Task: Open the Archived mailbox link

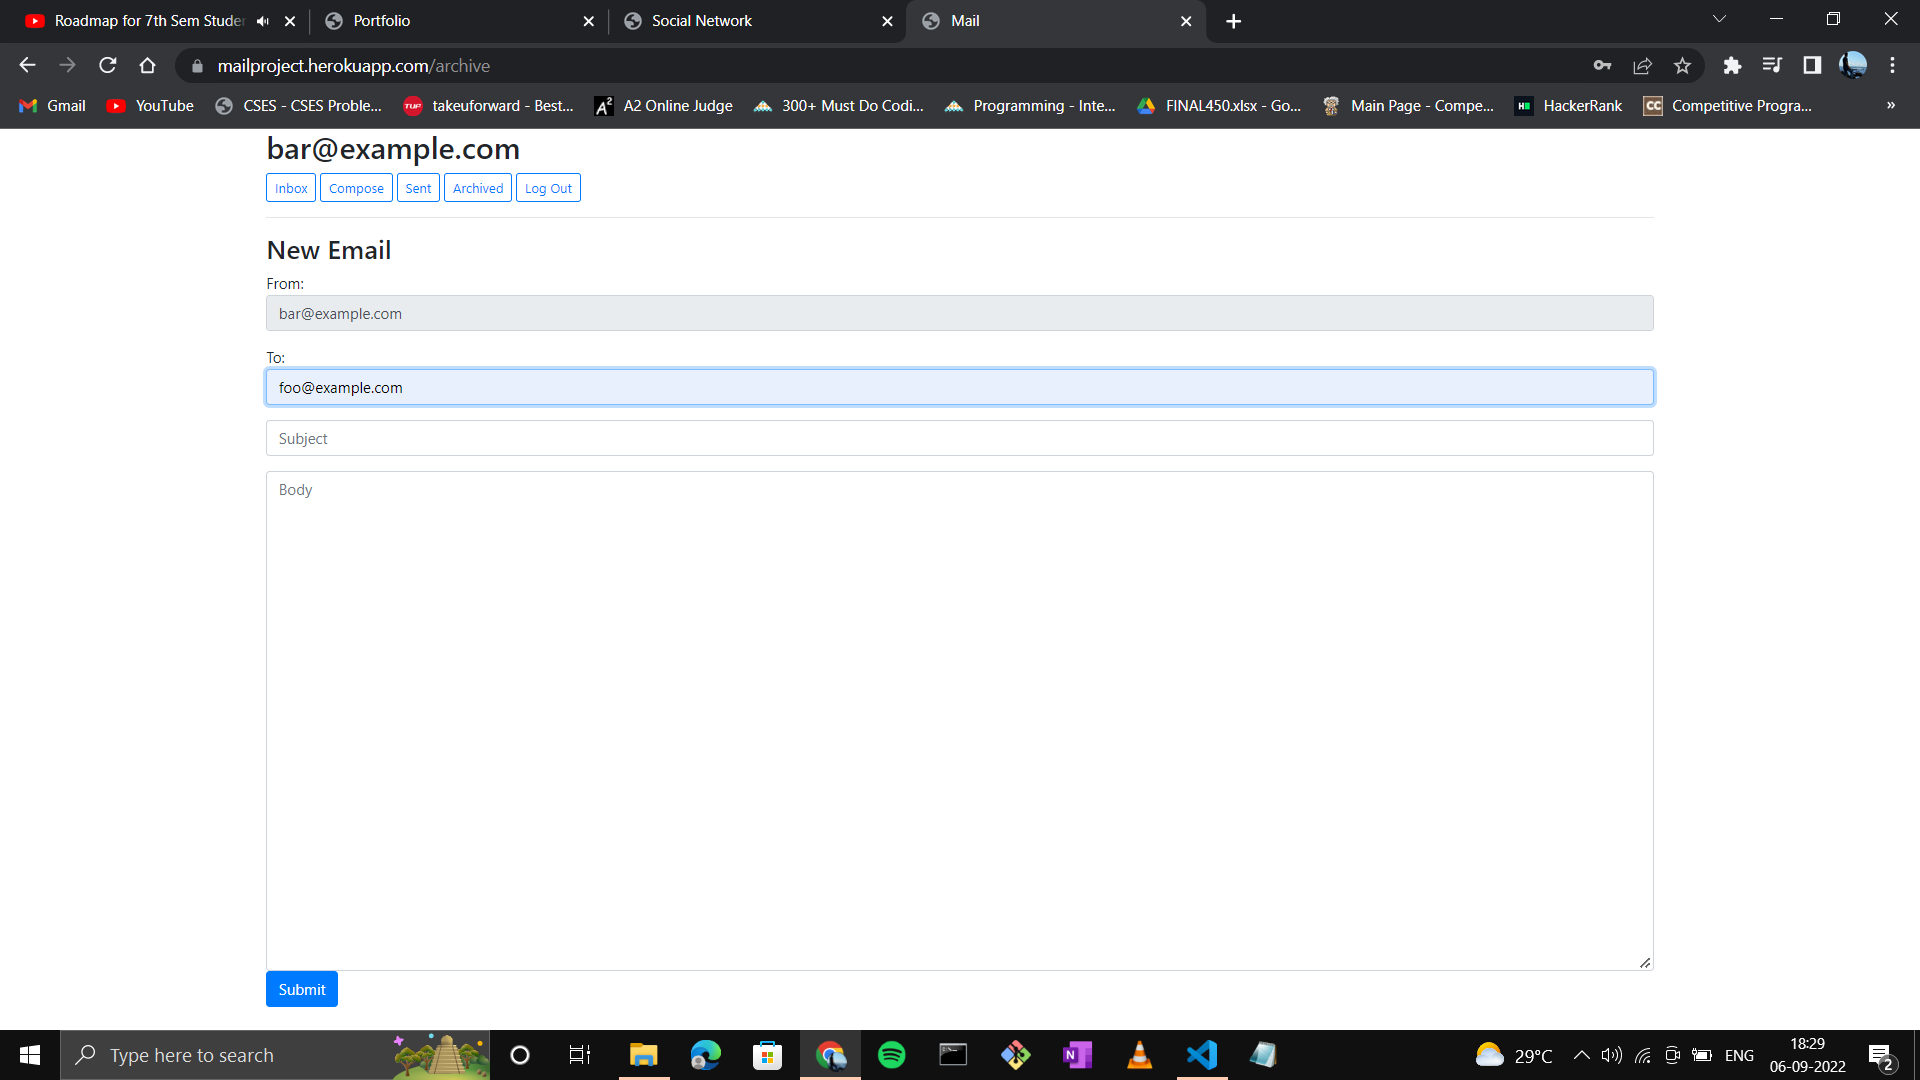Action: [x=477, y=187]
